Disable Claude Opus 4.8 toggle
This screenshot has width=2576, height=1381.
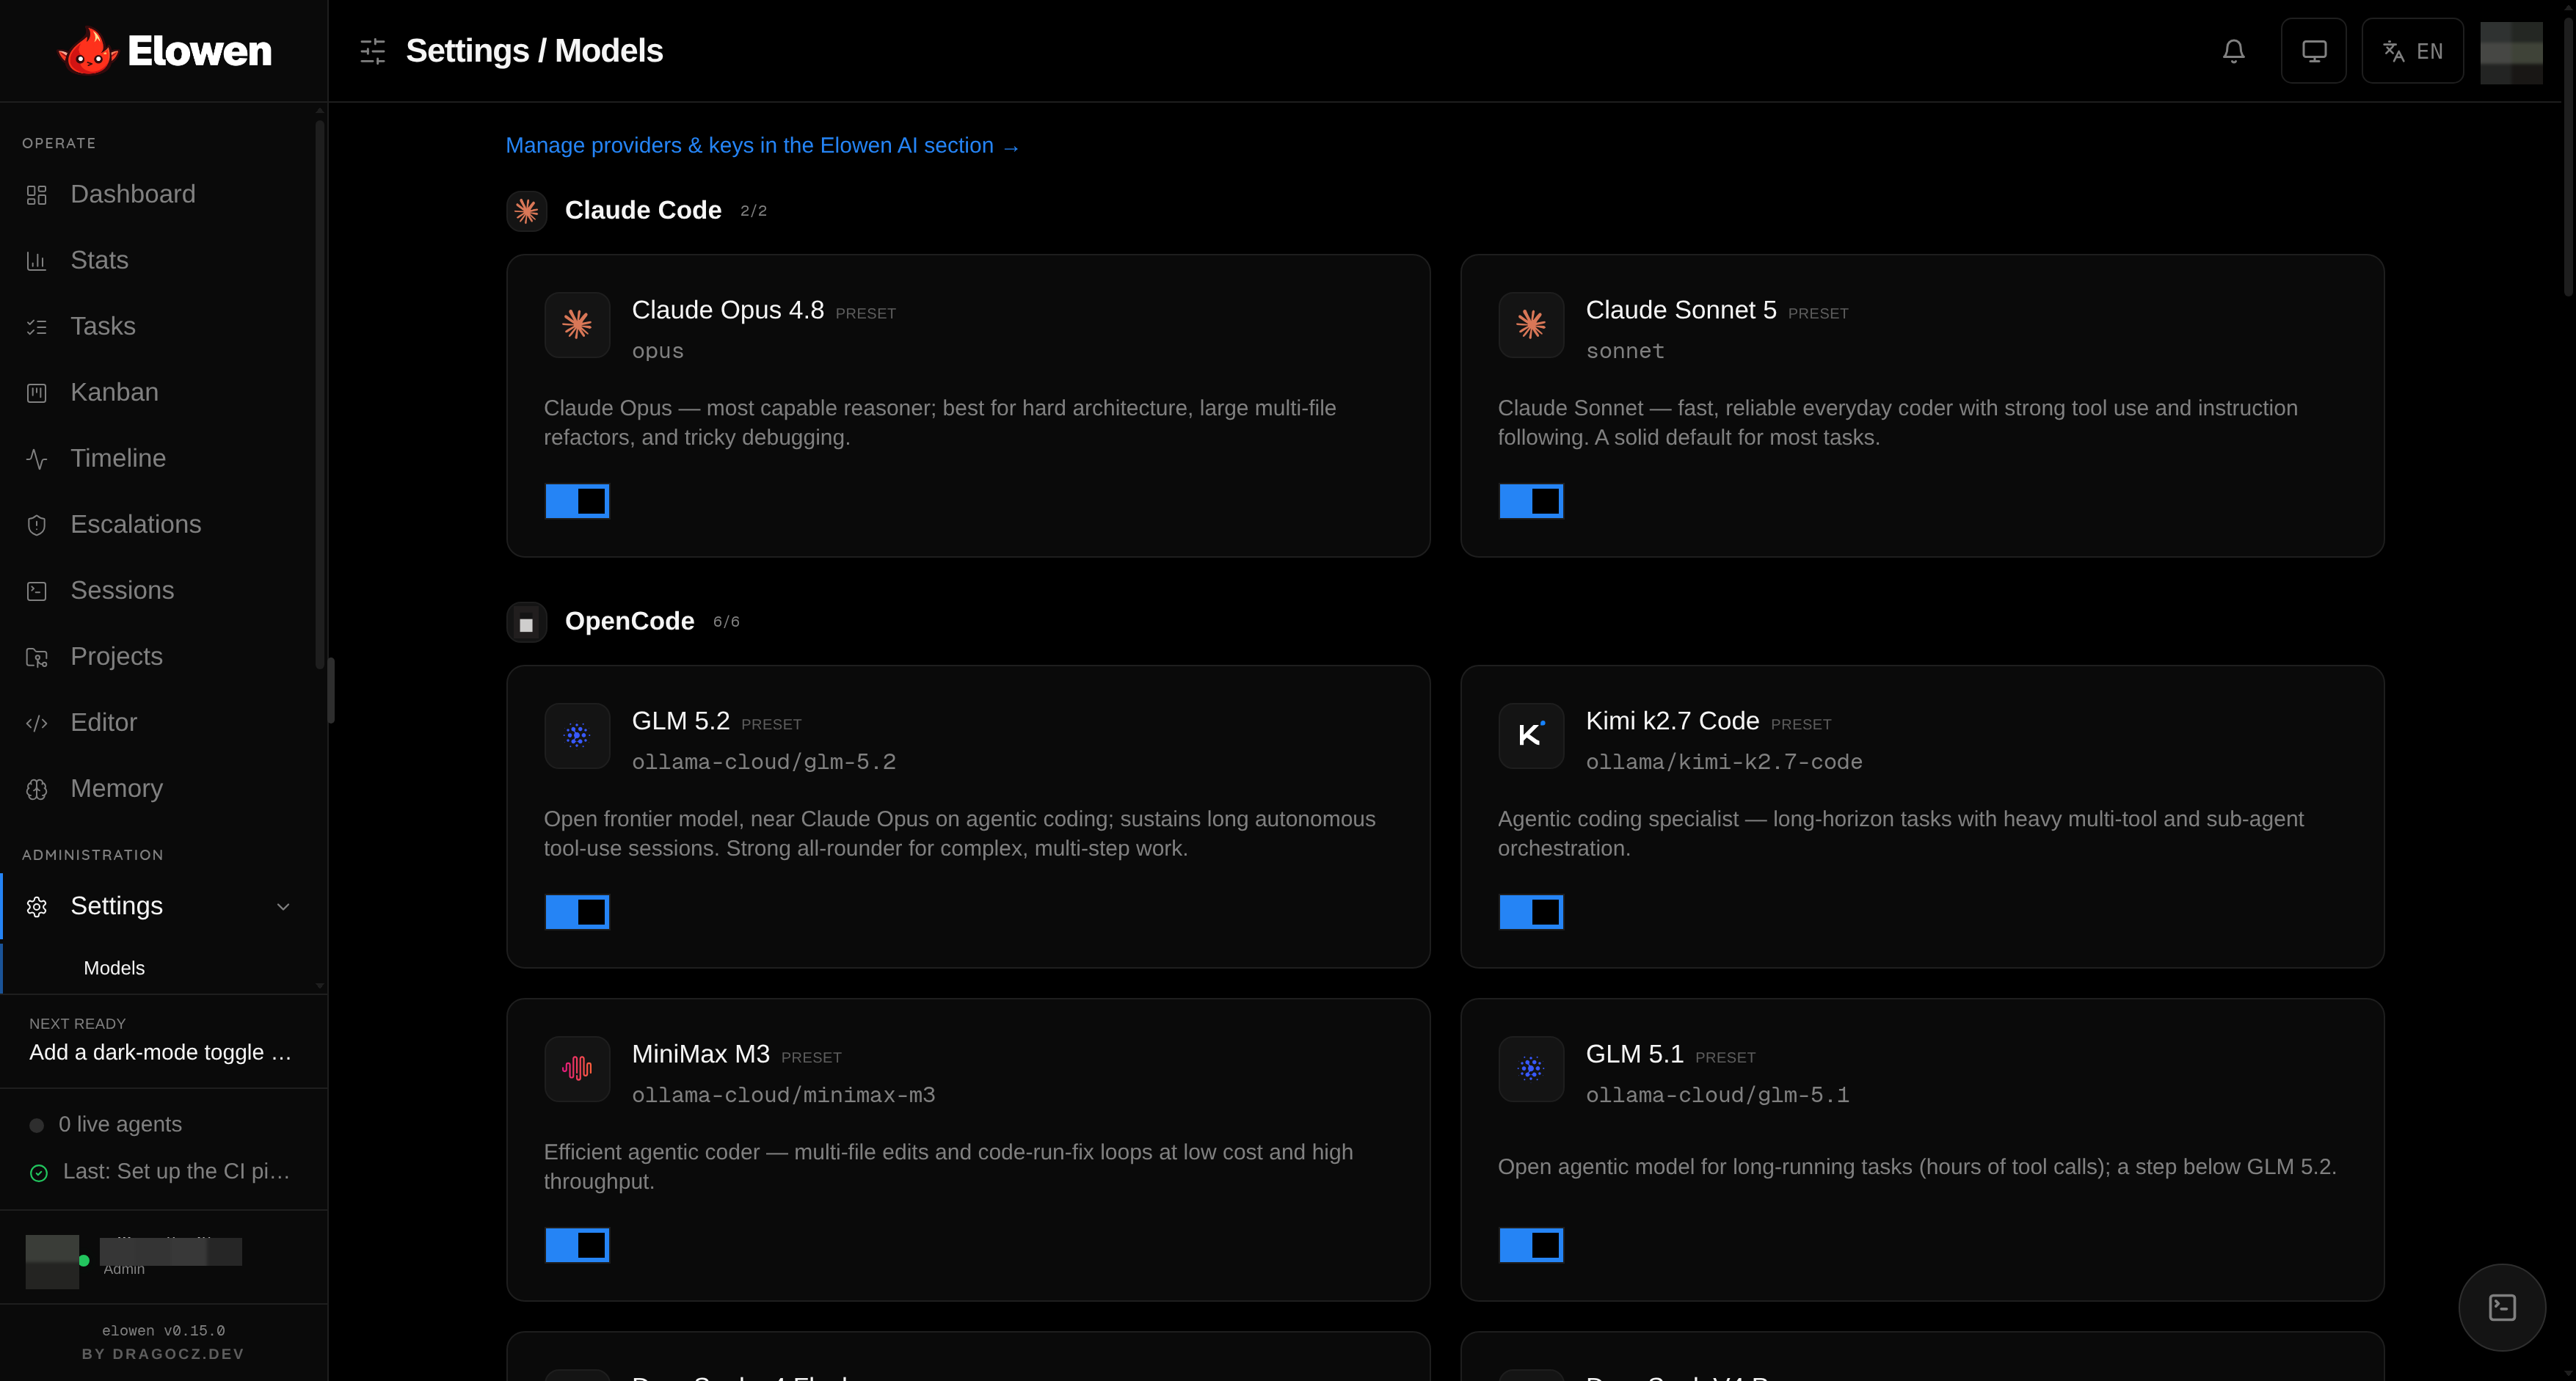pos(577,501)
